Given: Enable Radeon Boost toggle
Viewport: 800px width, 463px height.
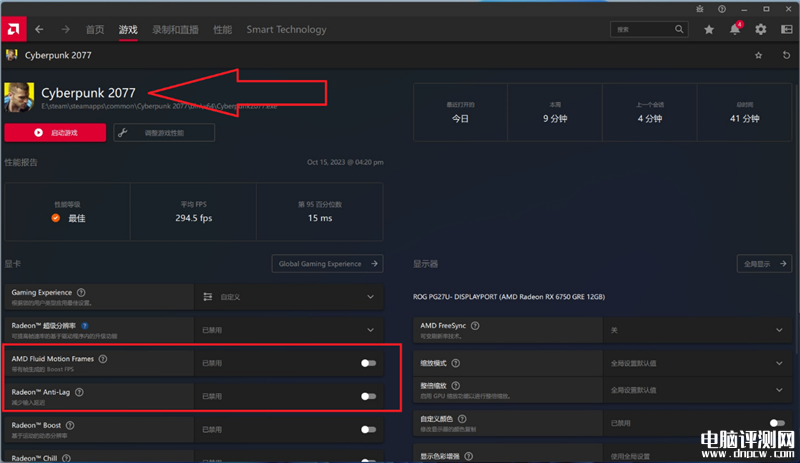Looking at the screenshot, I should pyautogui.click(x=368, y=429).
